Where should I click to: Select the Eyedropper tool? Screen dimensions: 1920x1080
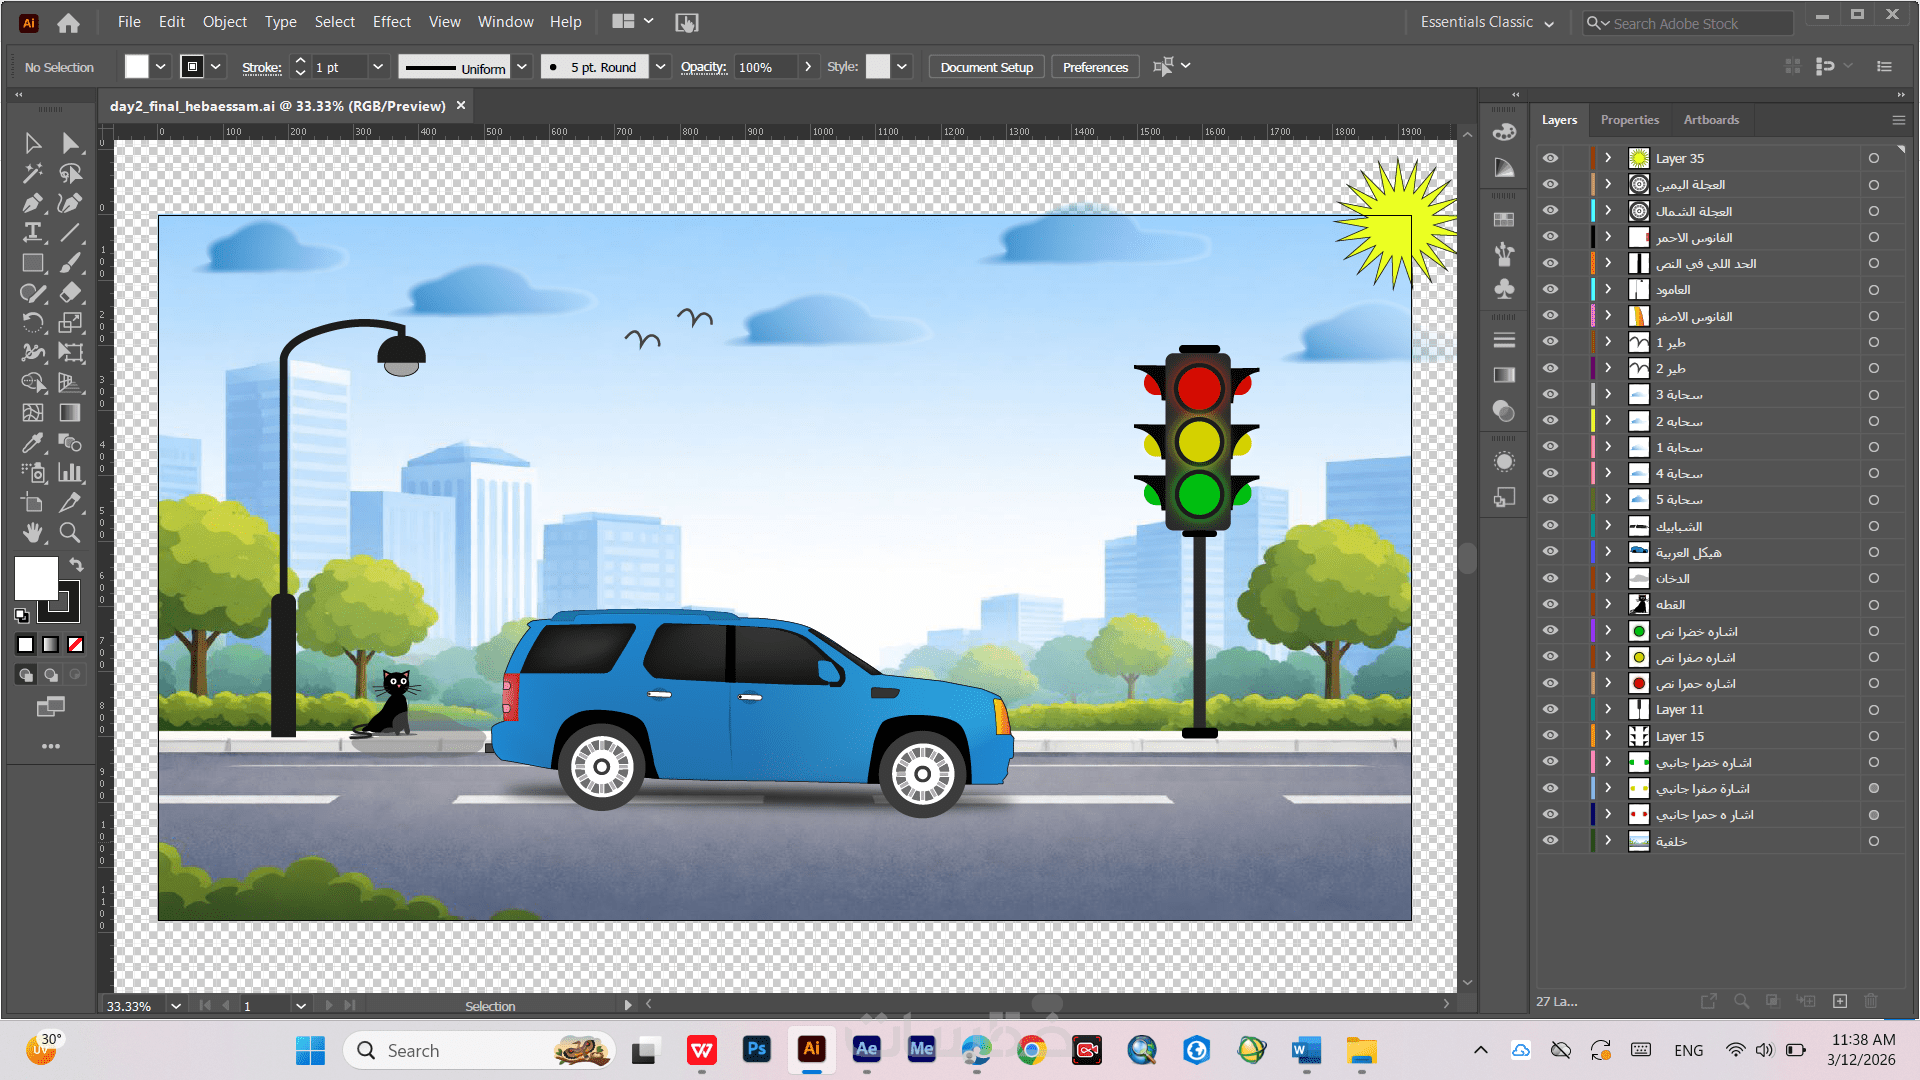[x=32, y=442]
